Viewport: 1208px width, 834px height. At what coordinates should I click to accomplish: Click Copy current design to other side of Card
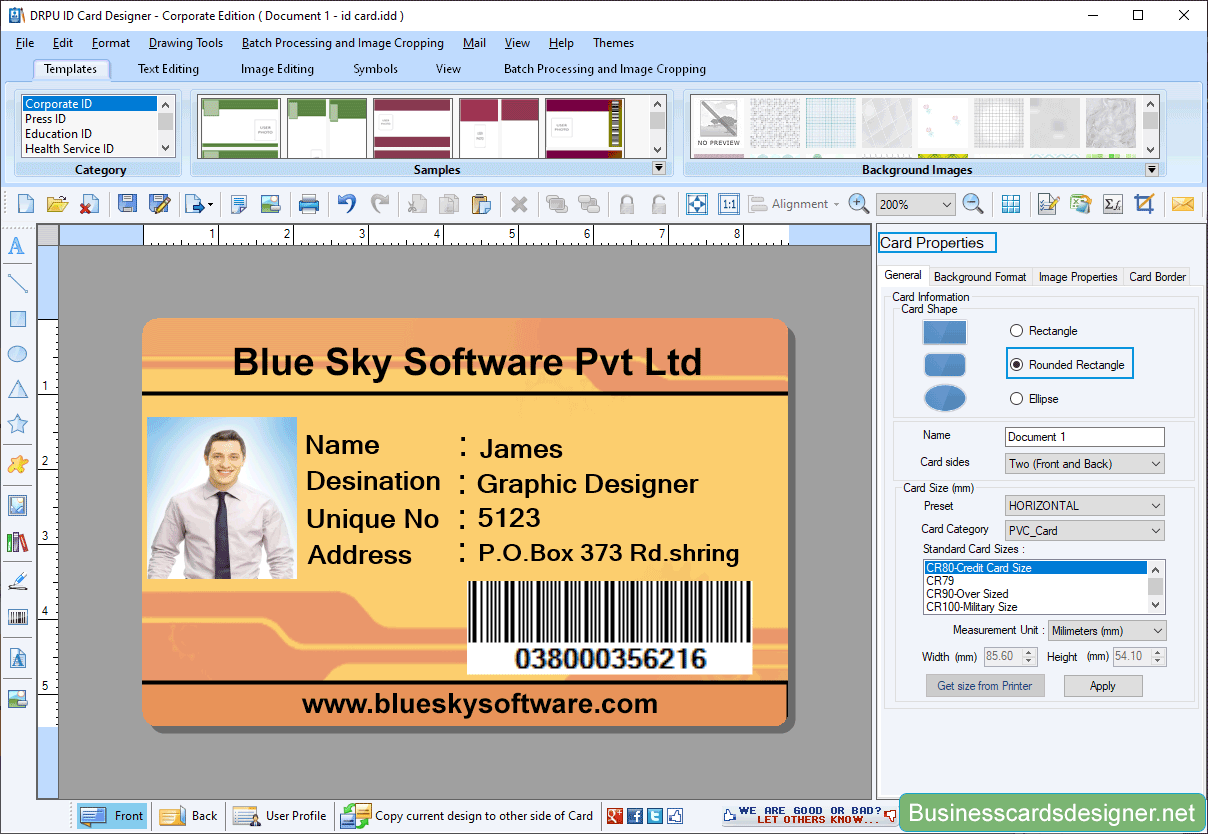[467, 816]
